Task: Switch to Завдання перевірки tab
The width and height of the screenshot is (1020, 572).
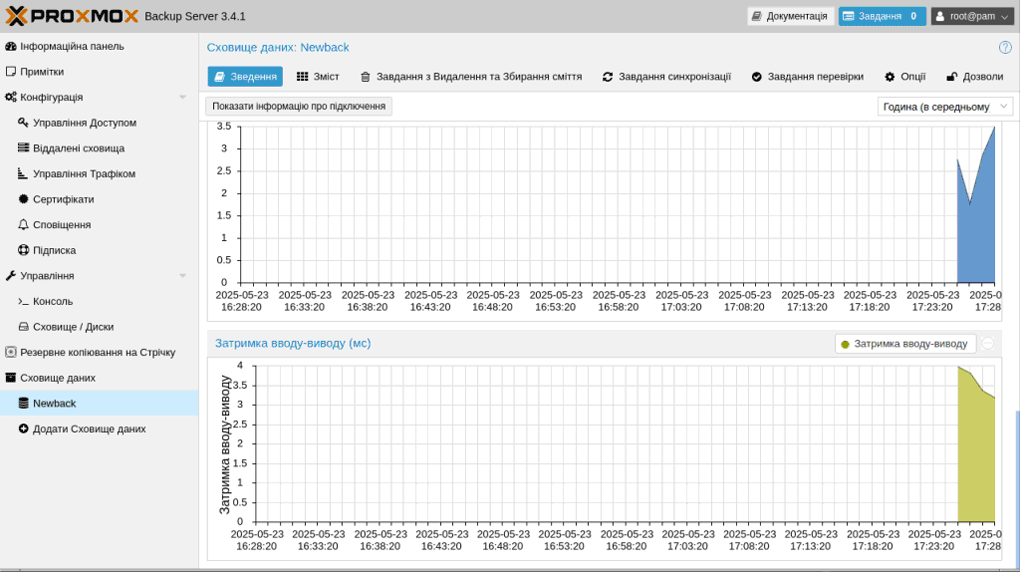Action: pos(806,77)
